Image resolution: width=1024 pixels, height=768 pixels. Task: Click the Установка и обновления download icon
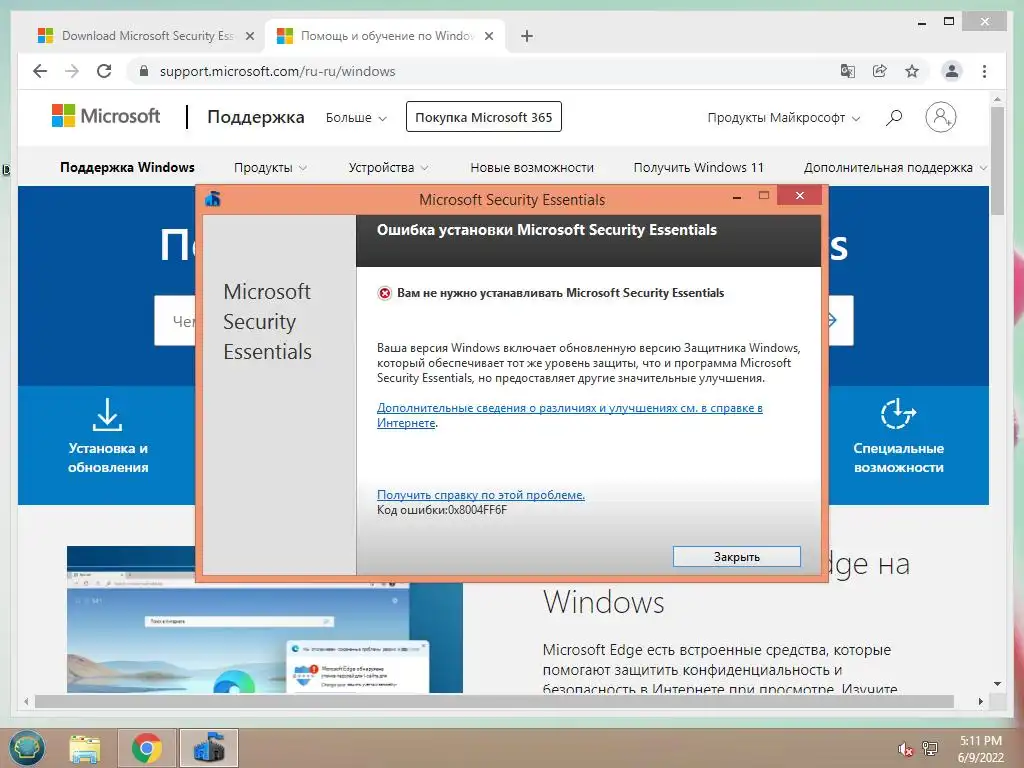(x=107, y=415)
